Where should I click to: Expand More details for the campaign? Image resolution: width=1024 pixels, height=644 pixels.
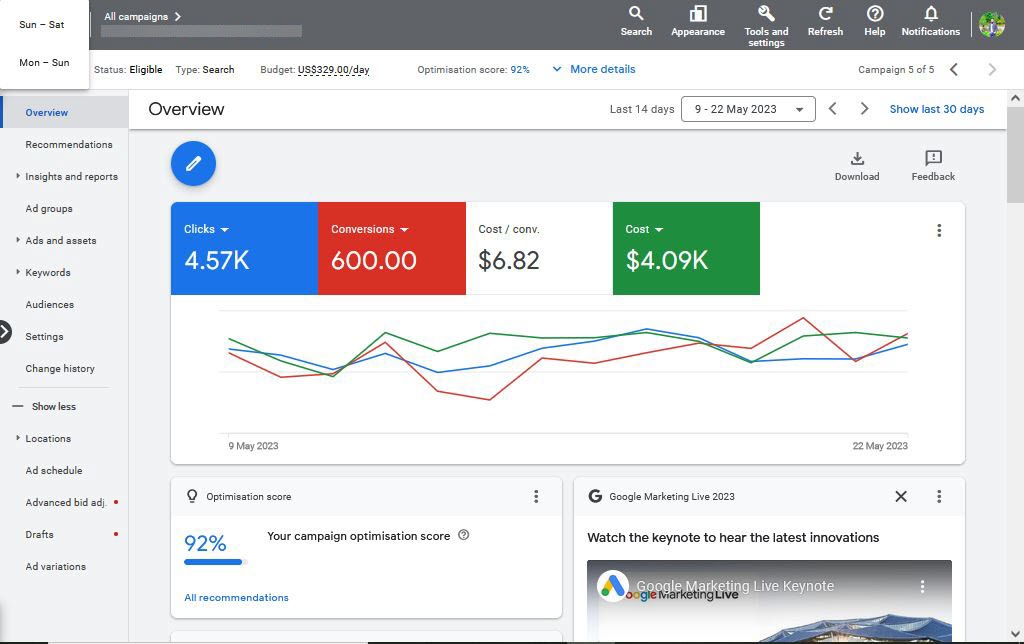(594, 69)
